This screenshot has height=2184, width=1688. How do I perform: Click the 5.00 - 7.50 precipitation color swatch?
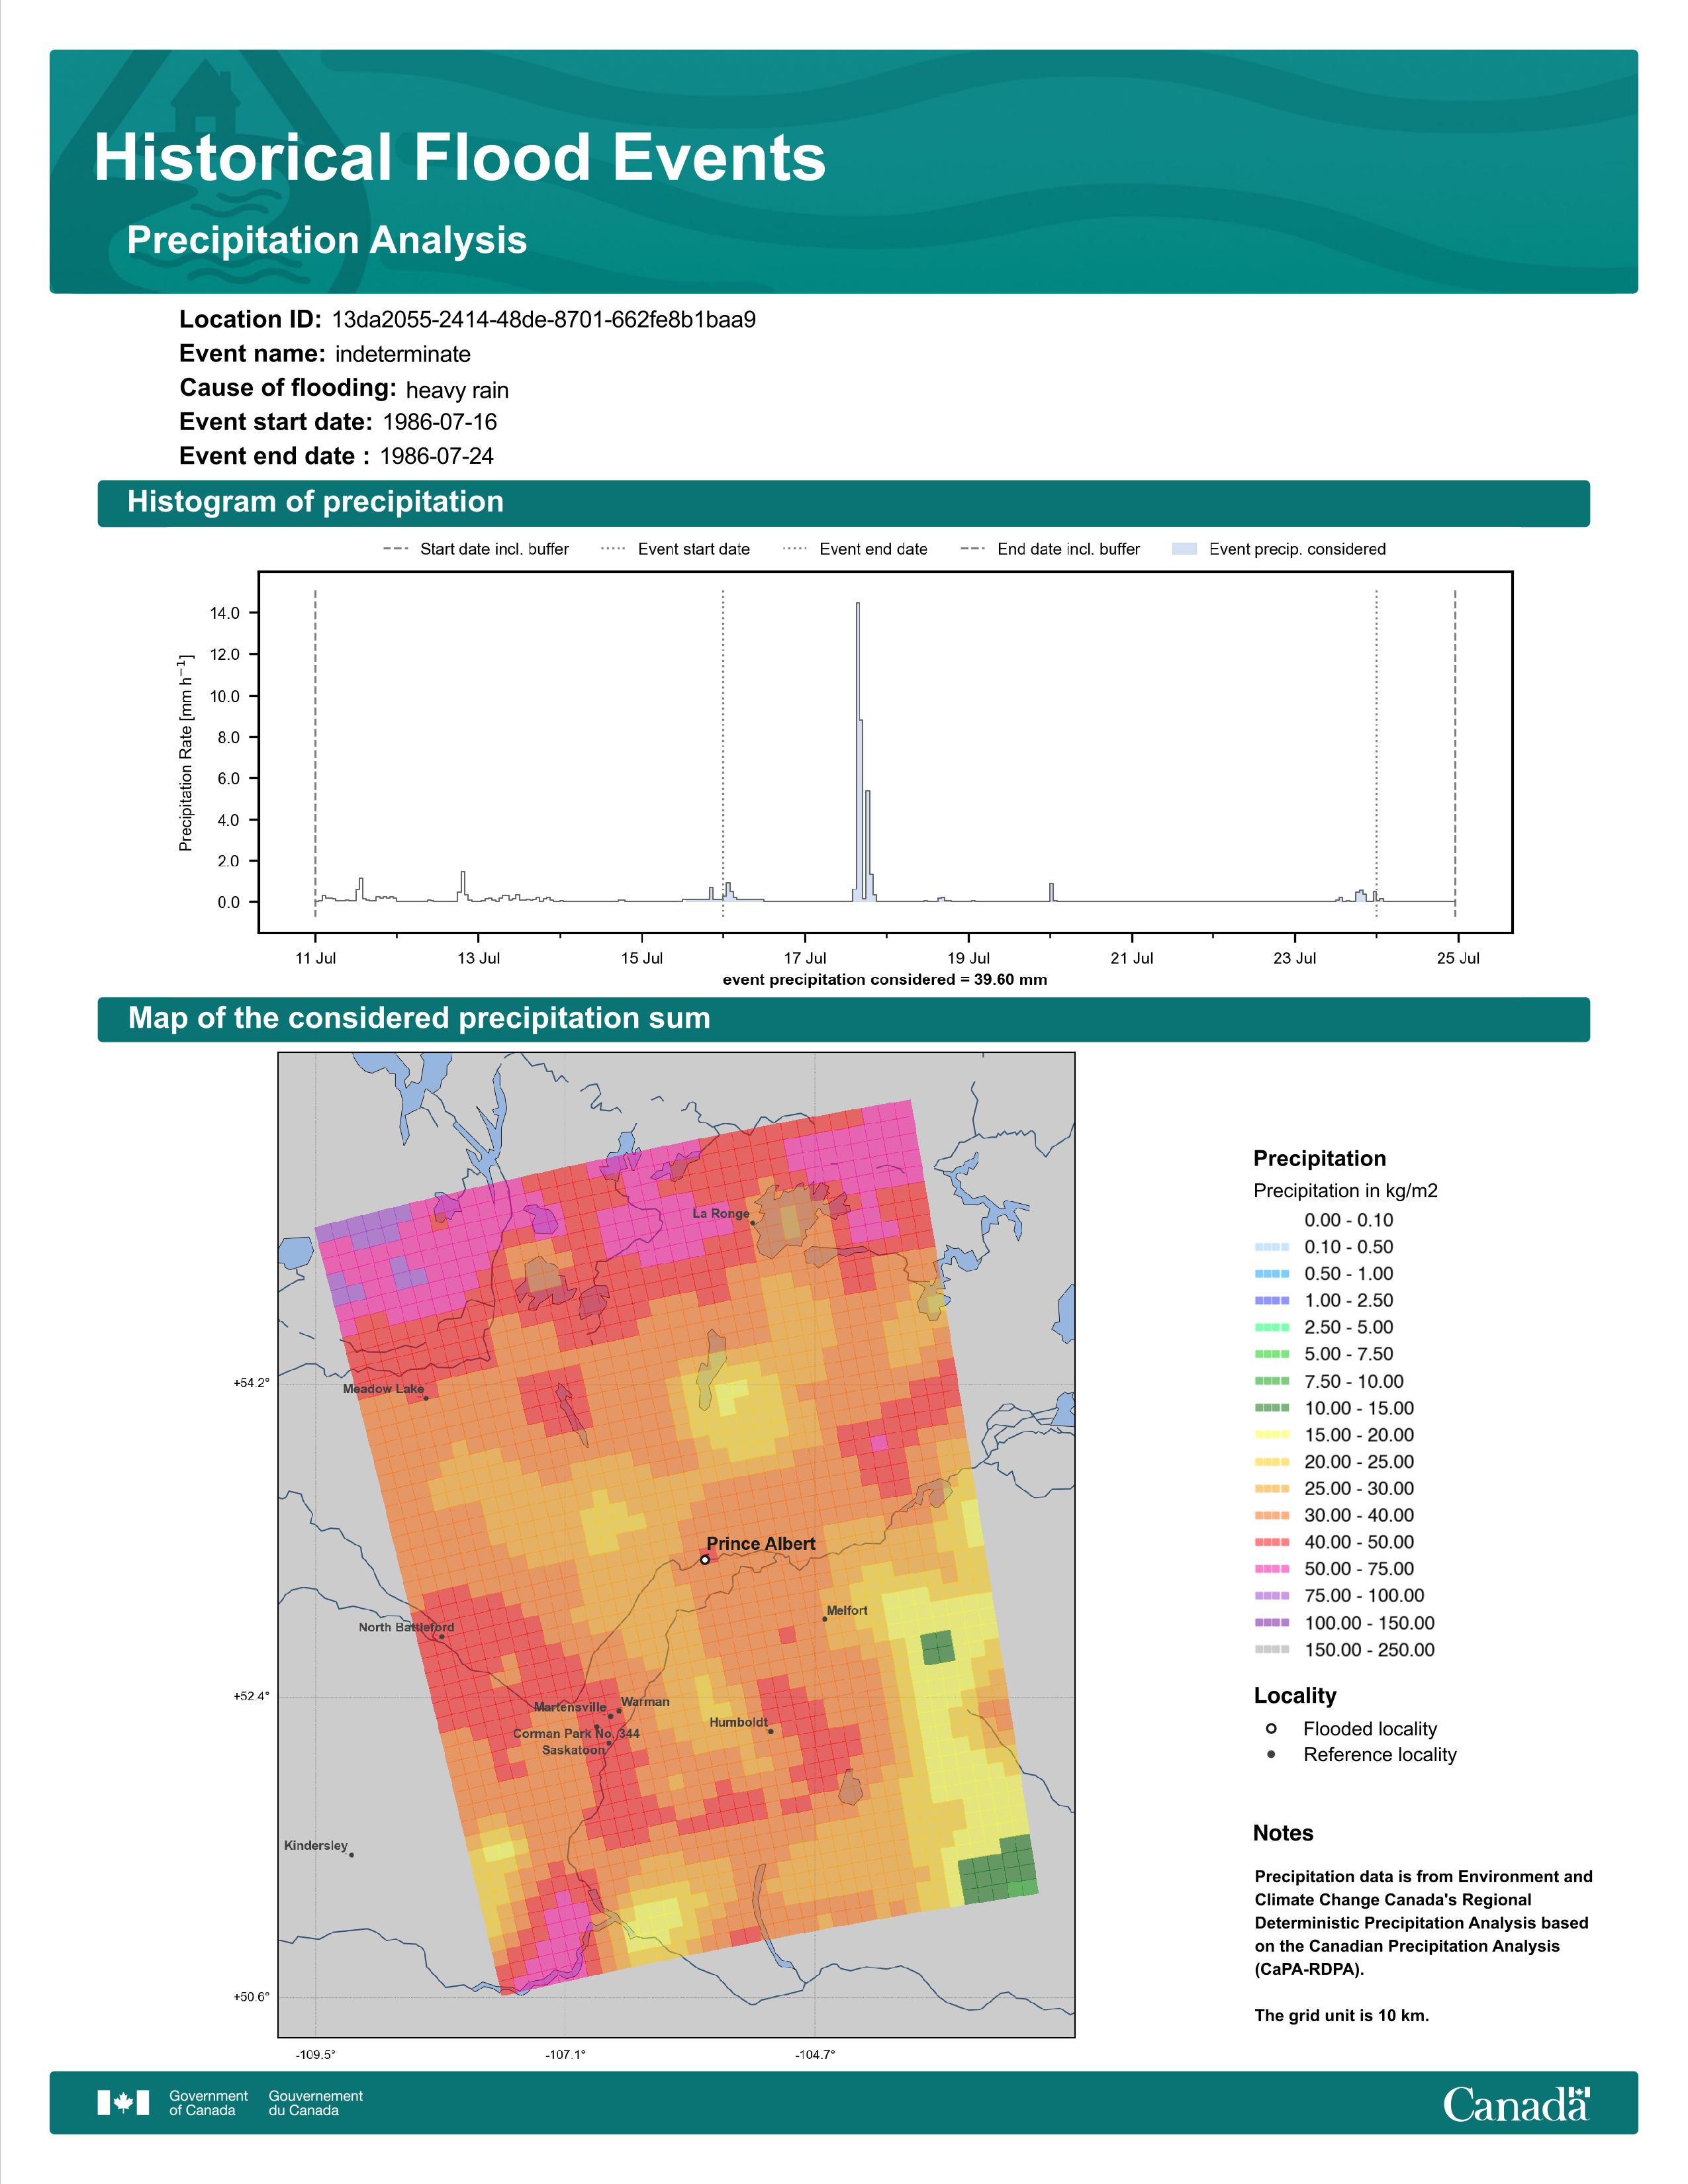pos(1272,1354)
